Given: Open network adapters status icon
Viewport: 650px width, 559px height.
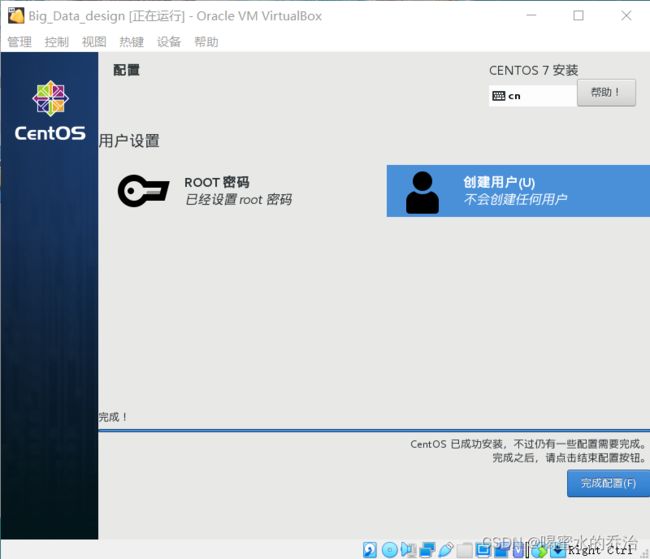Looking at the screenshot, I should 427,550.
